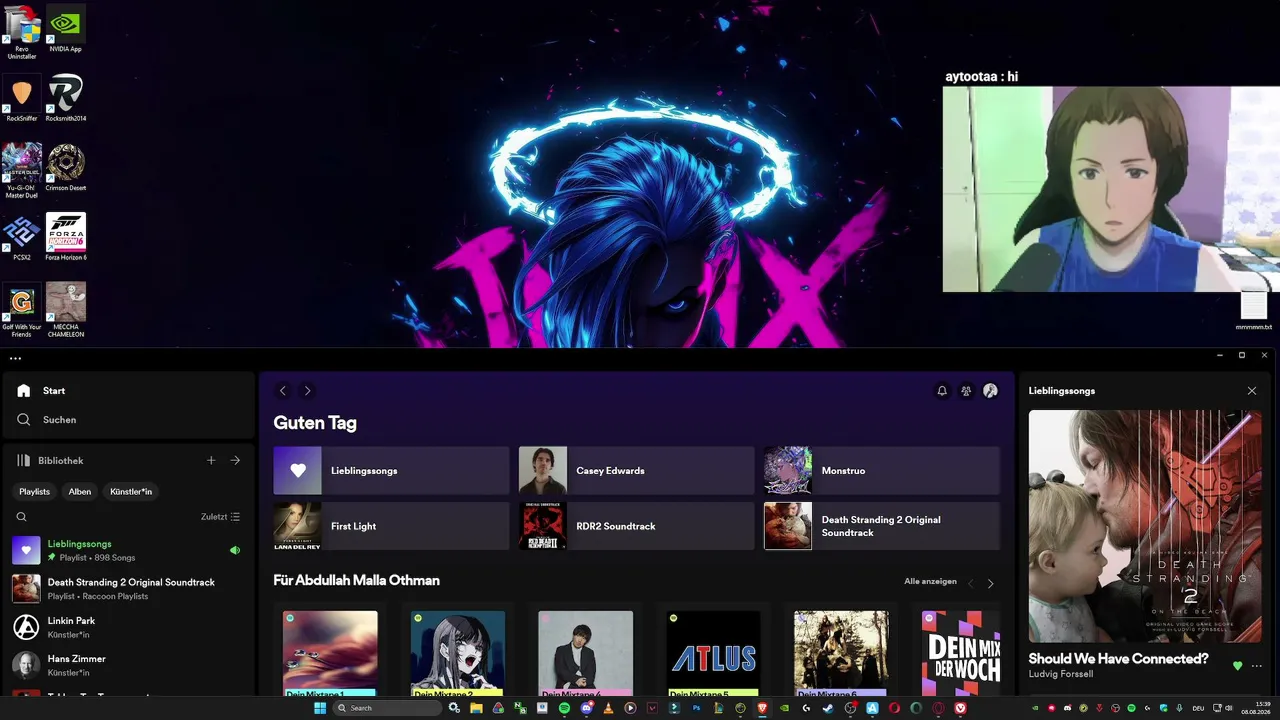Open Lieblingssongs playlist in library list
Viewport: 1280px width, 720px height.
(128, 550)
